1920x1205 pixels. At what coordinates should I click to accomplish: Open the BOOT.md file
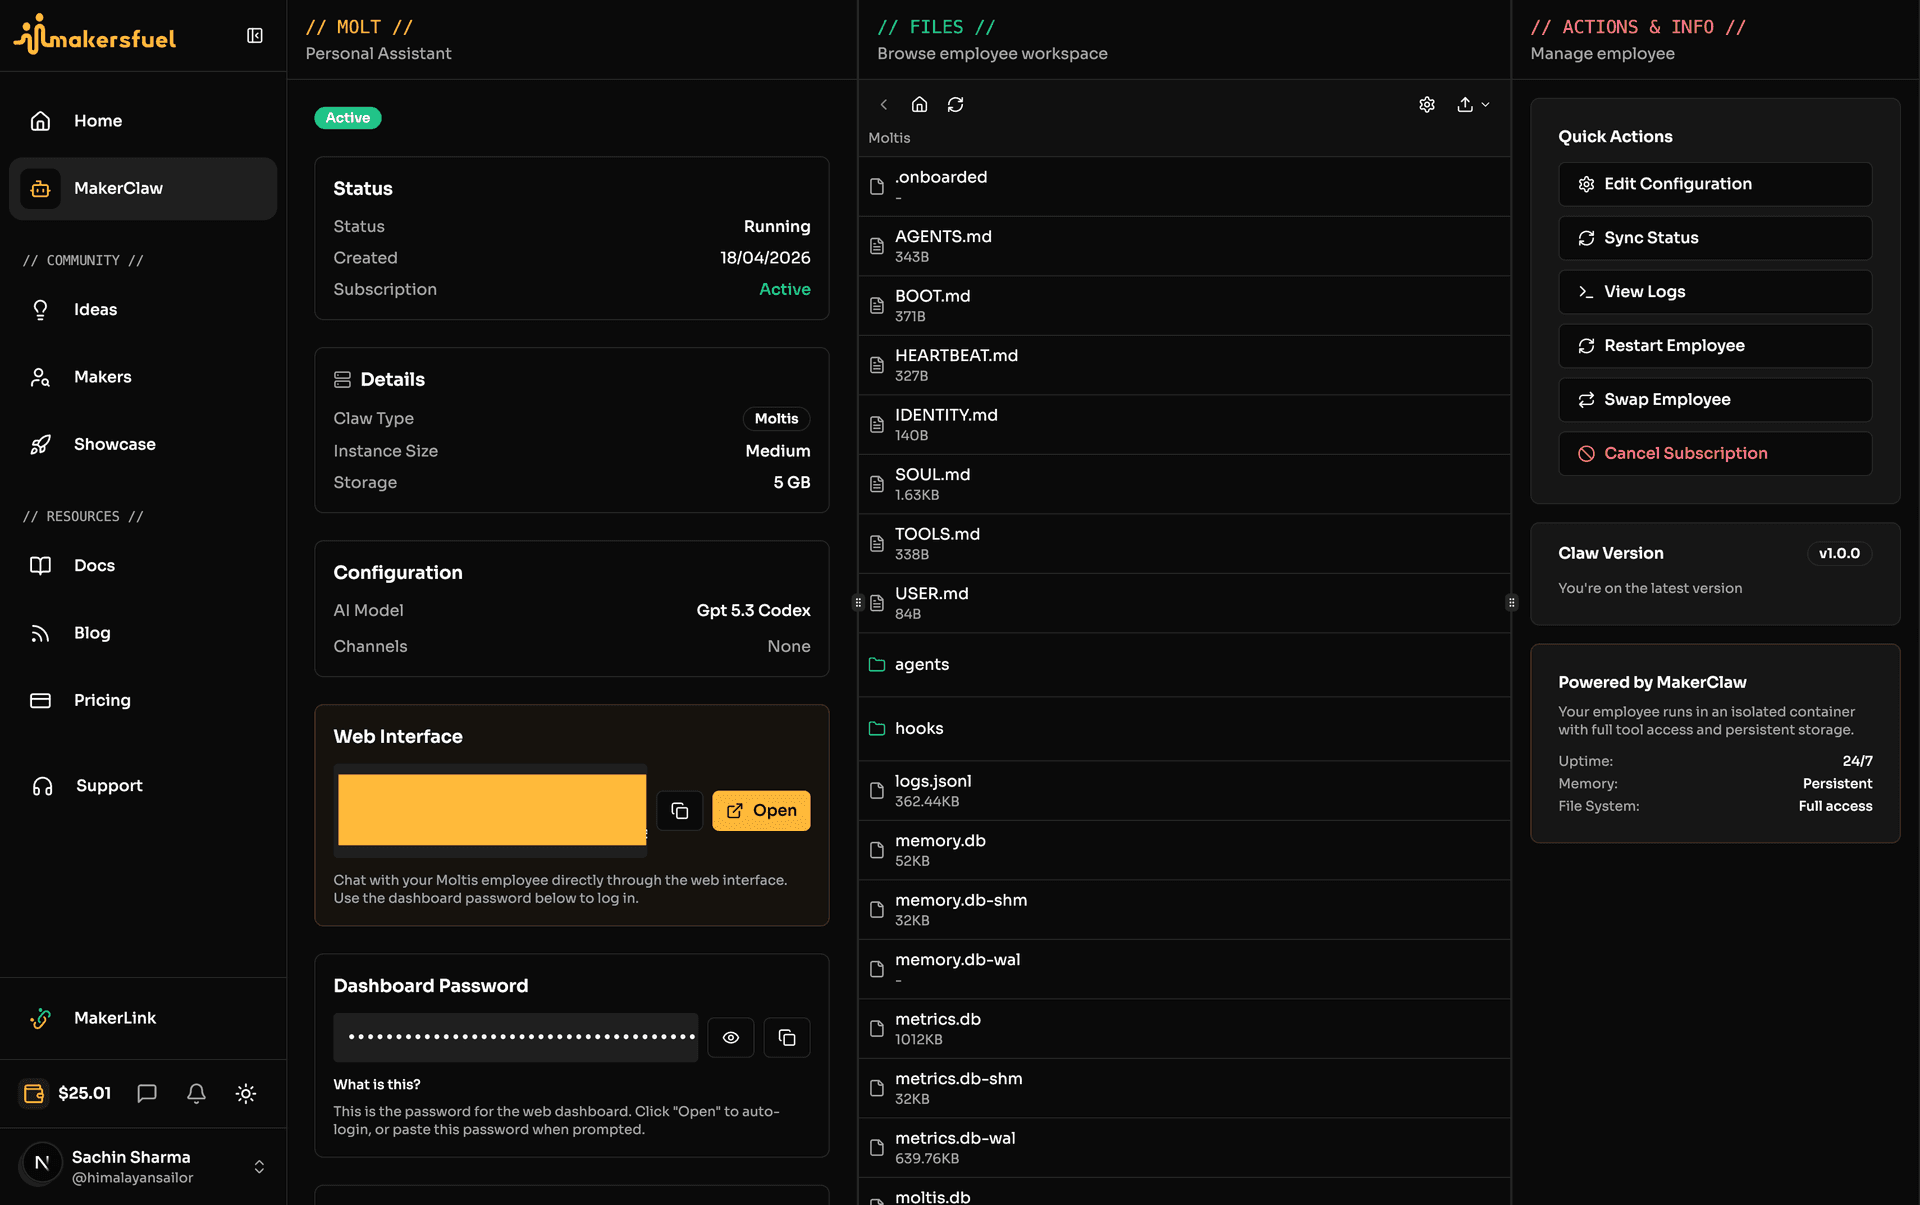[x=1184, y=305]
